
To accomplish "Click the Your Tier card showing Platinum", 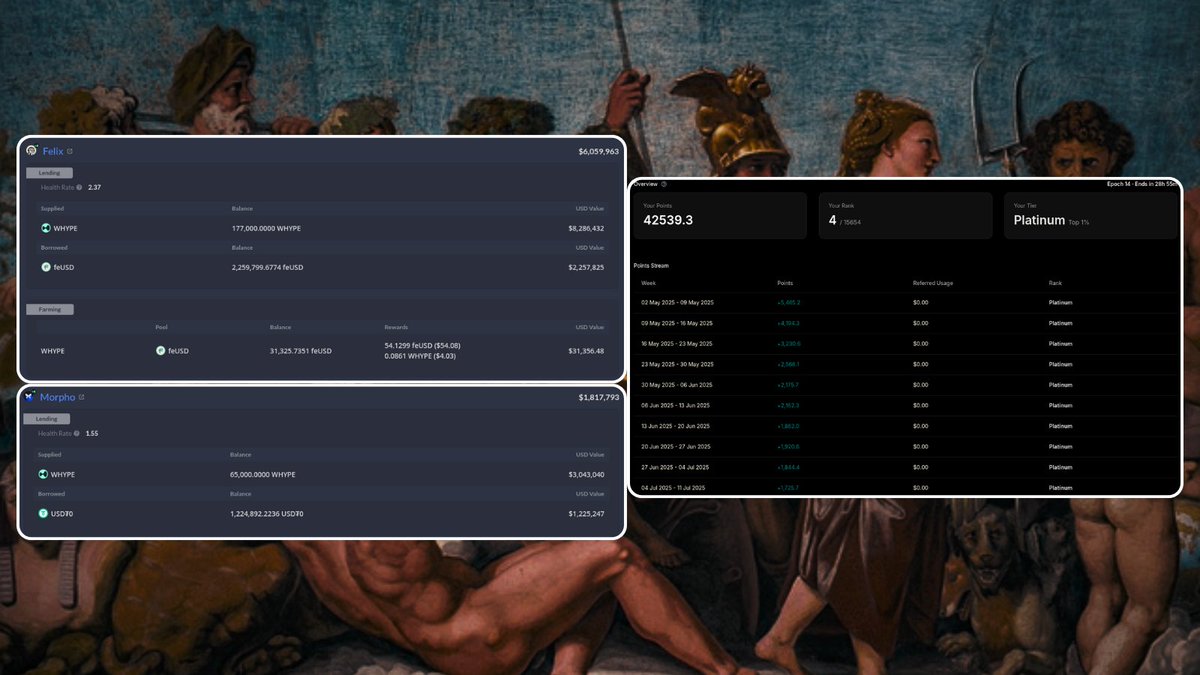I will pos(1091,216).
